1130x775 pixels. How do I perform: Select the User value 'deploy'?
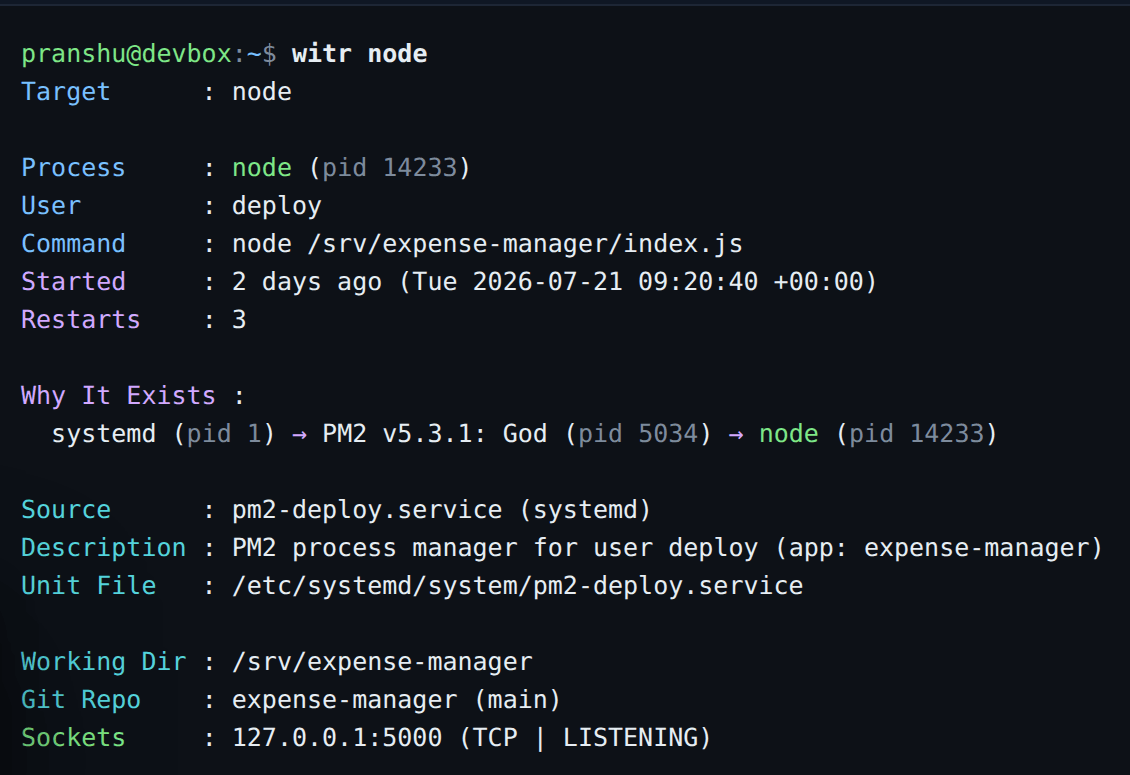click(277, 206)
